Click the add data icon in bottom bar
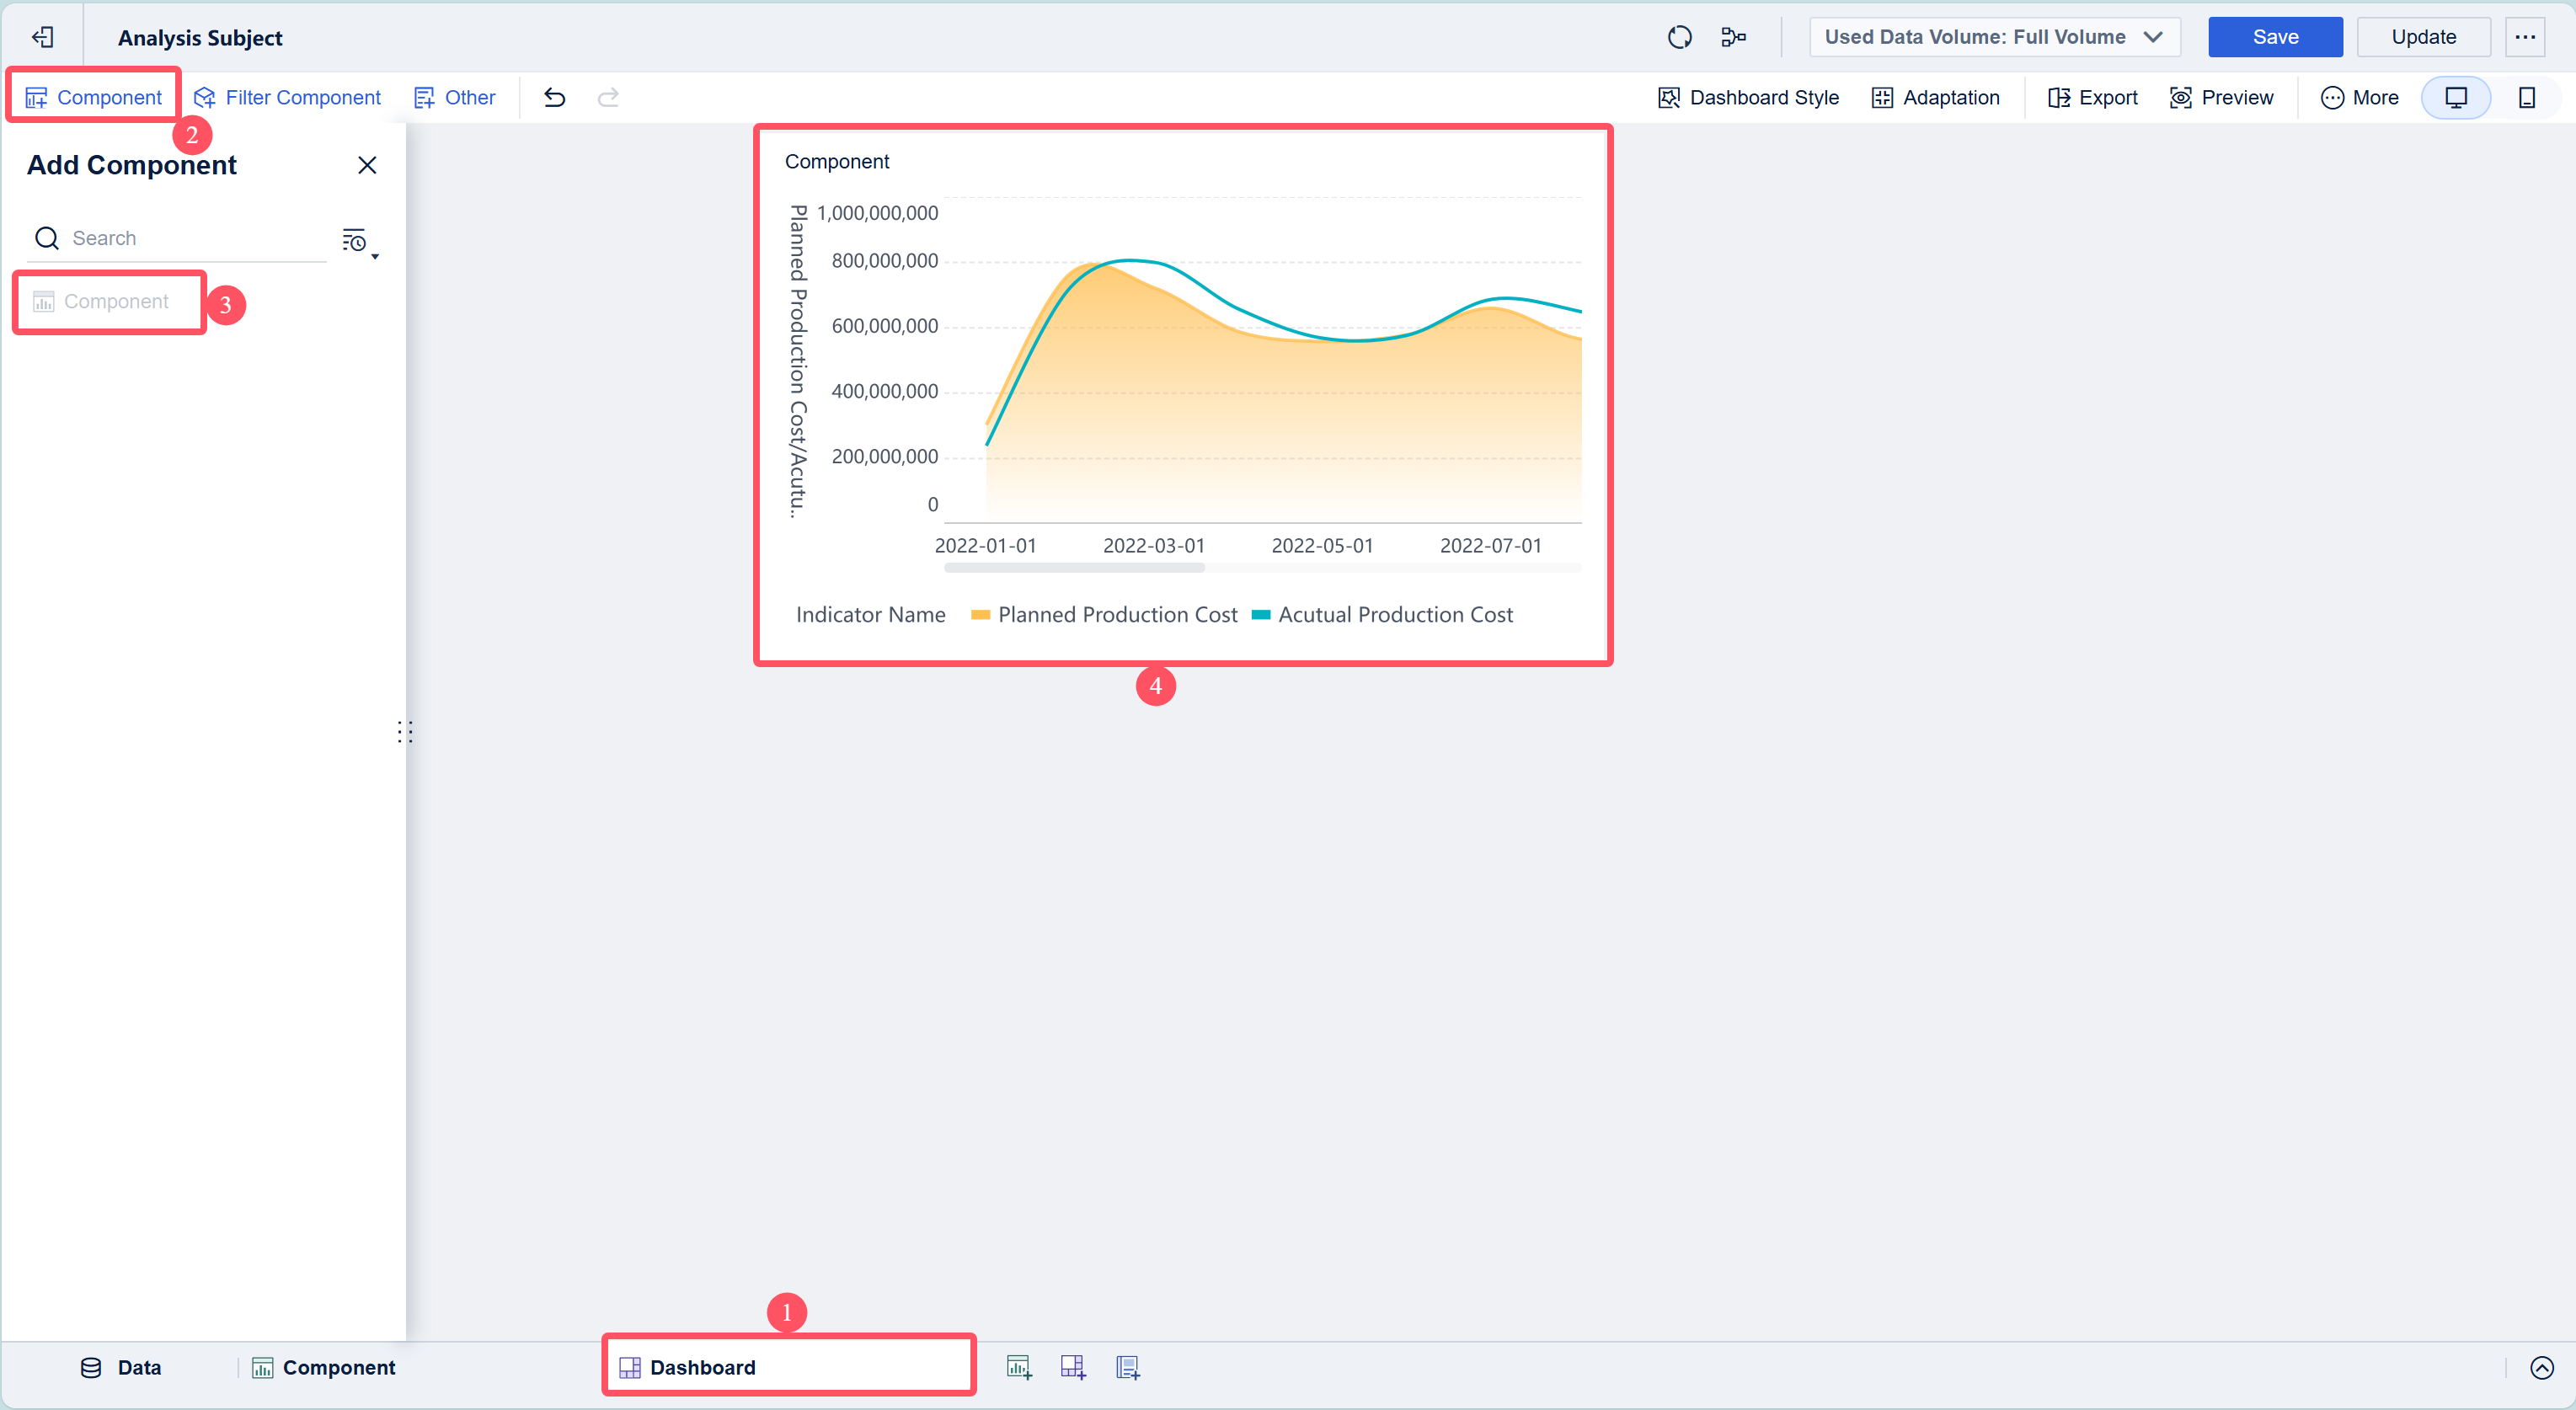This screenshot has width=2576, height=1410. click(1128, 1367)
